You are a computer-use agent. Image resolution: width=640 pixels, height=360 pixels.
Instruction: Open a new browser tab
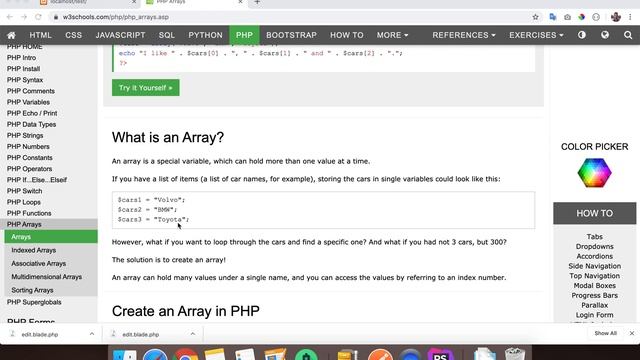tap(257, 2)
